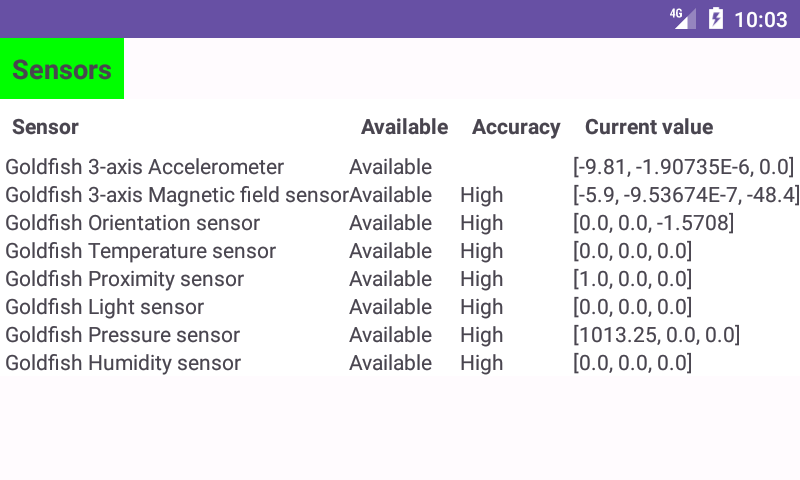Click the Sensor column header

45,127
